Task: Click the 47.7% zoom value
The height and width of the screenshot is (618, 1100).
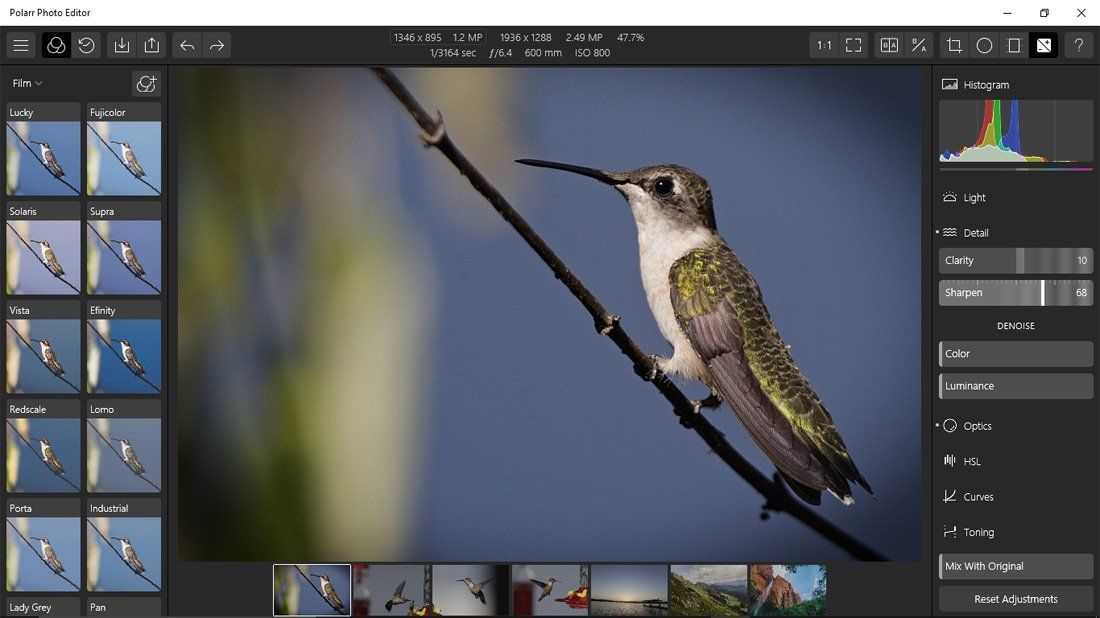Action: click(630, 38)
